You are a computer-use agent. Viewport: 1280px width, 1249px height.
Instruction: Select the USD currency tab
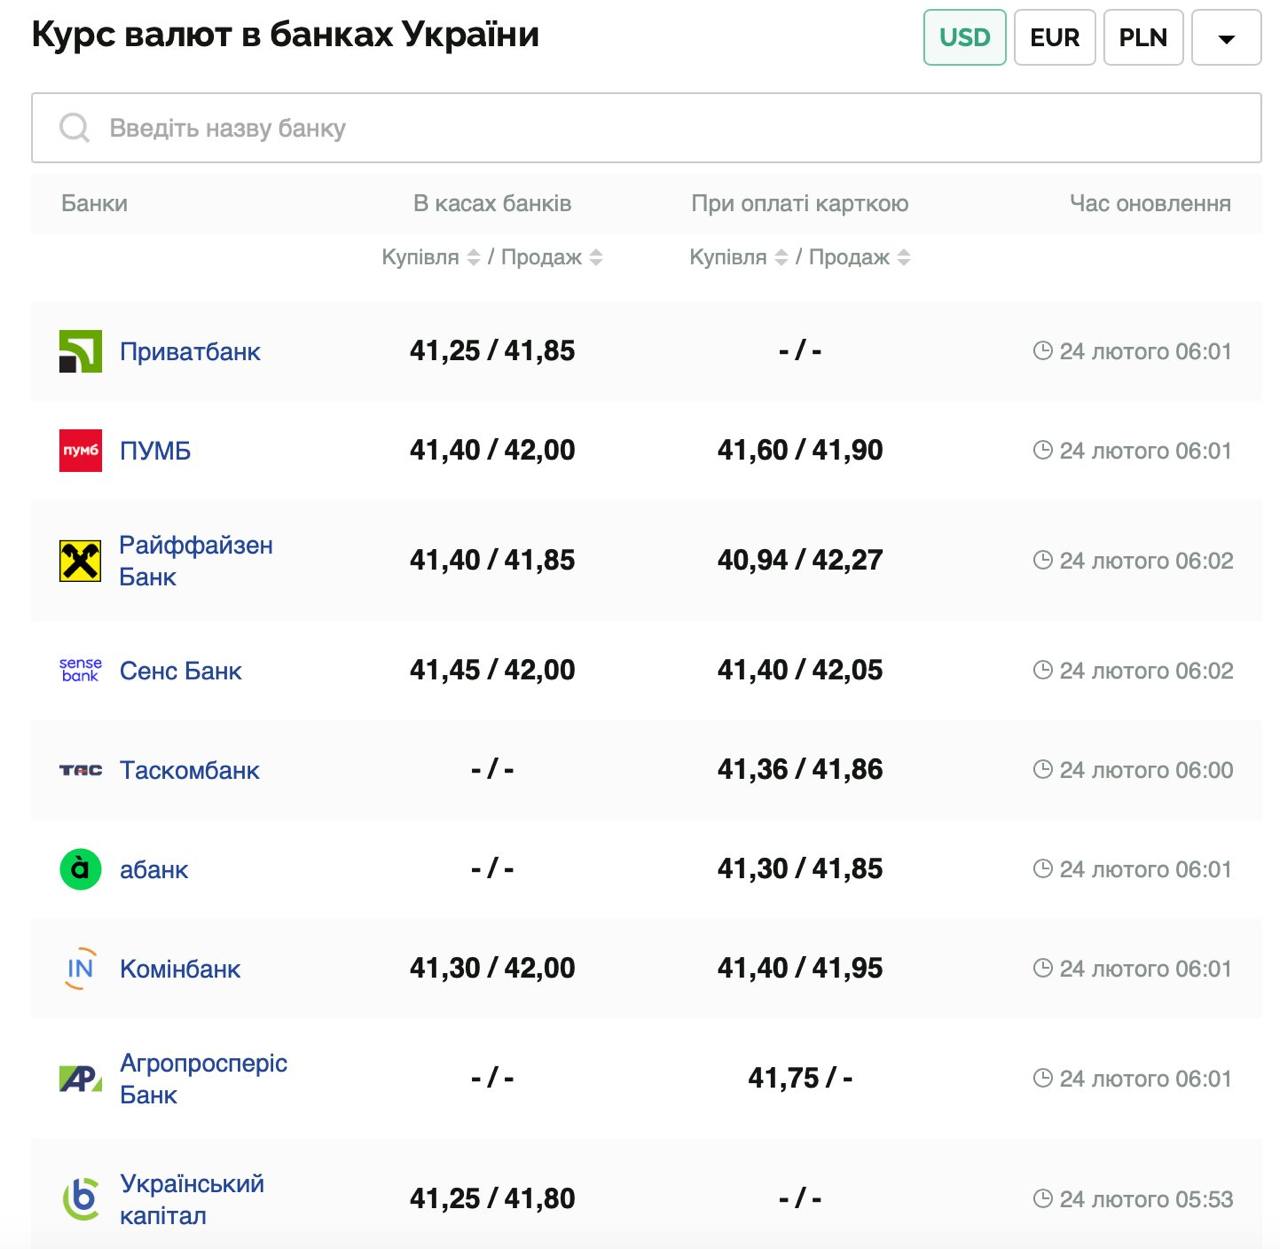pos(964,38)
